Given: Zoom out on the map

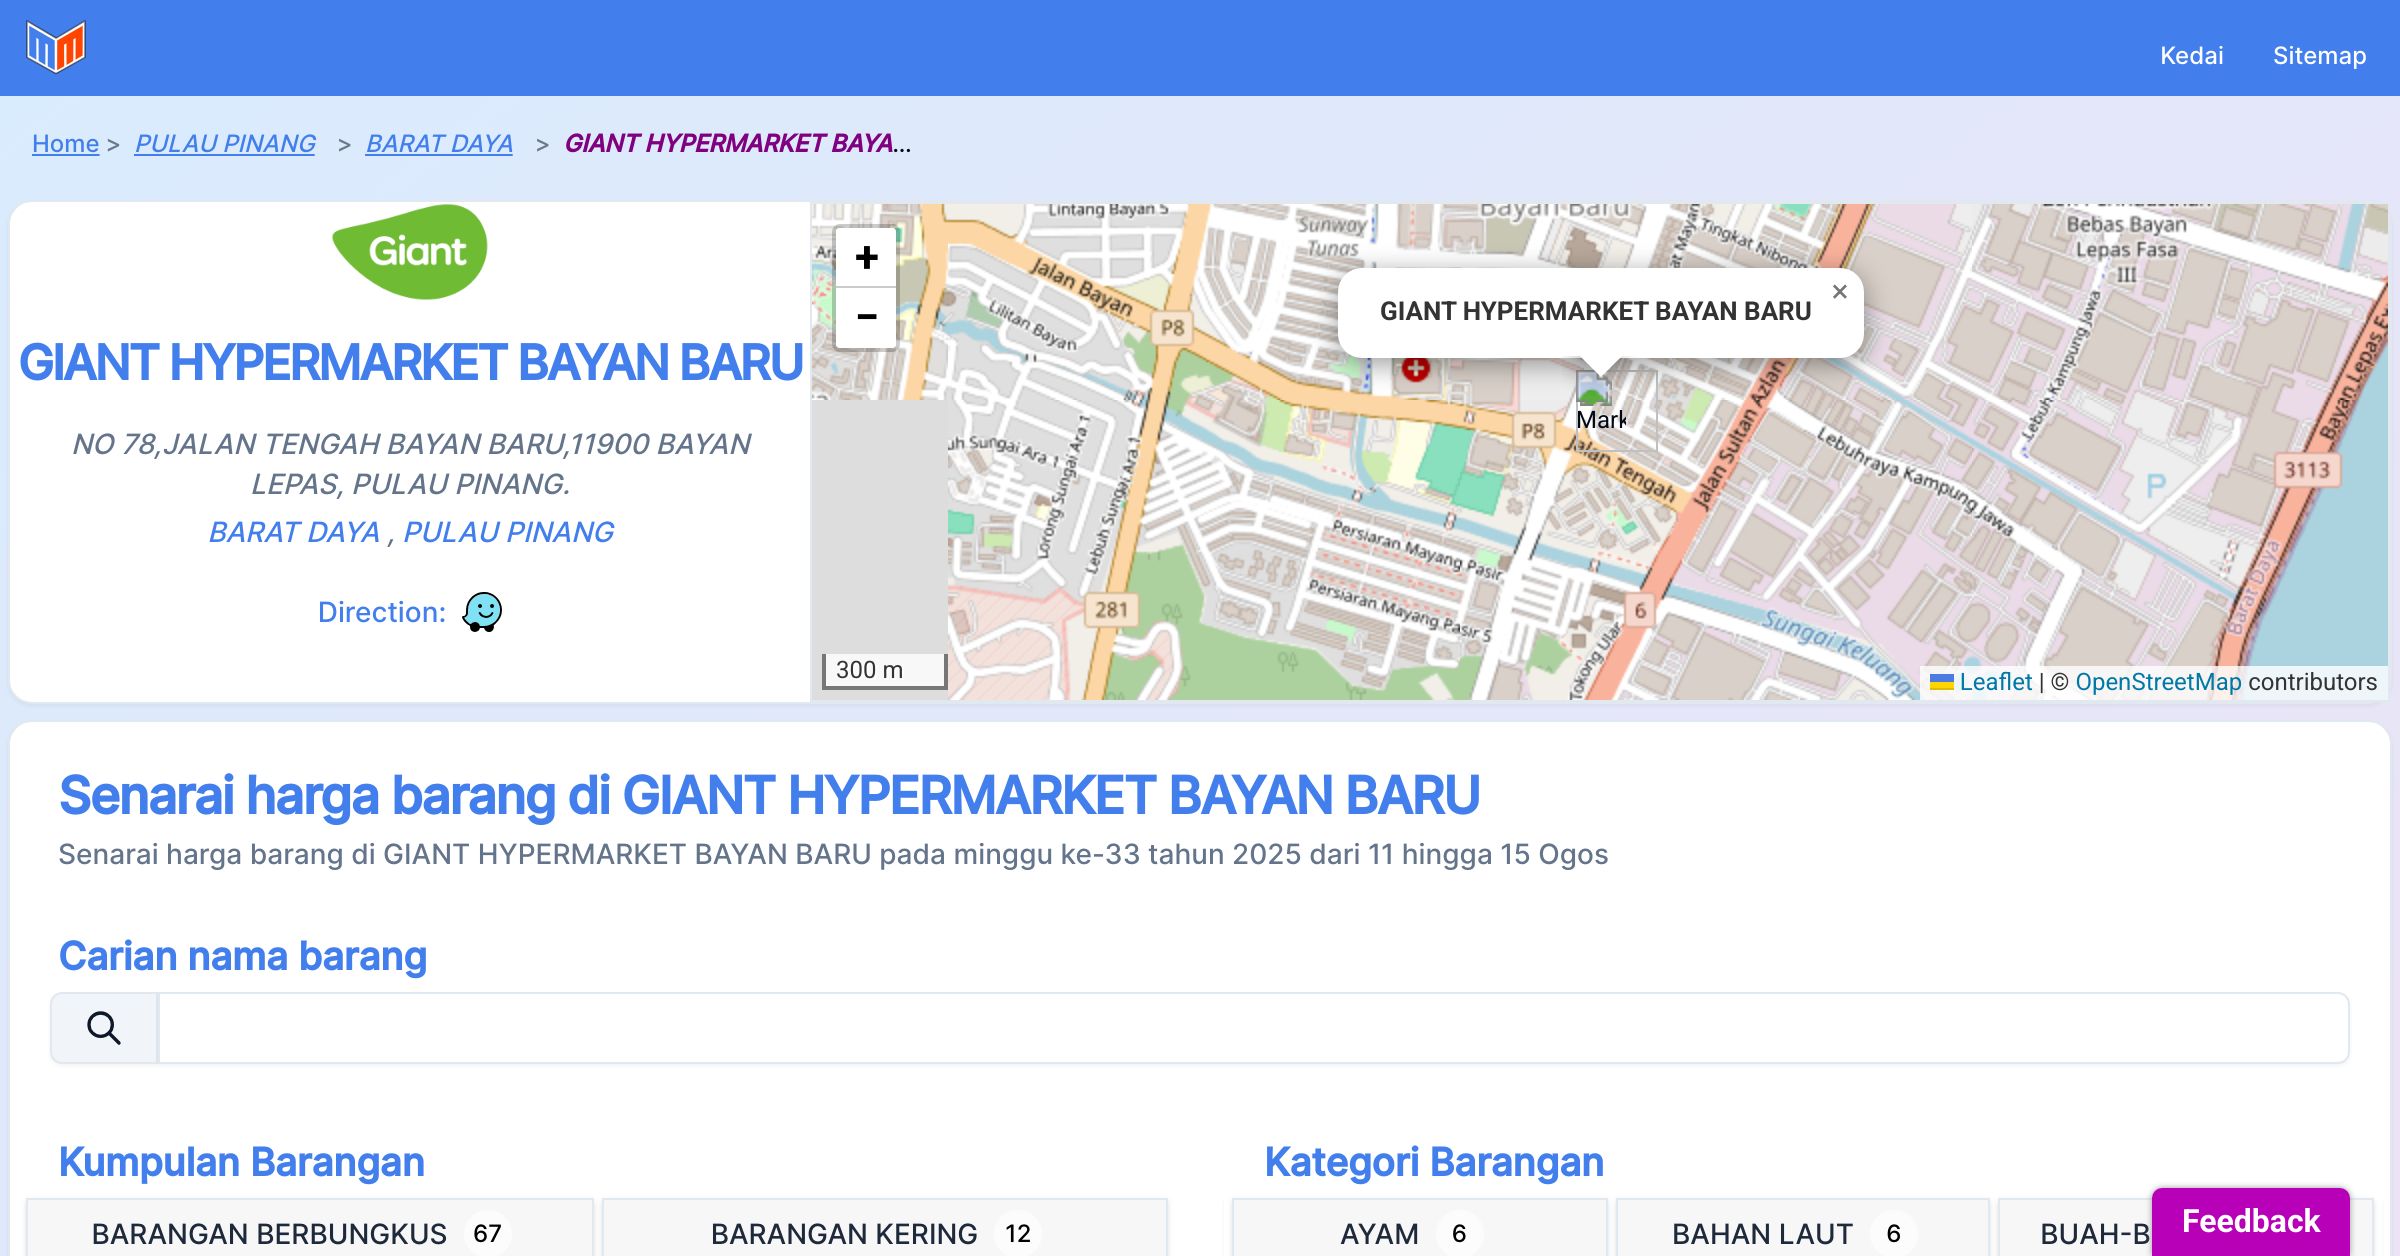Looking at the screenshot, I should coord(866,317).
